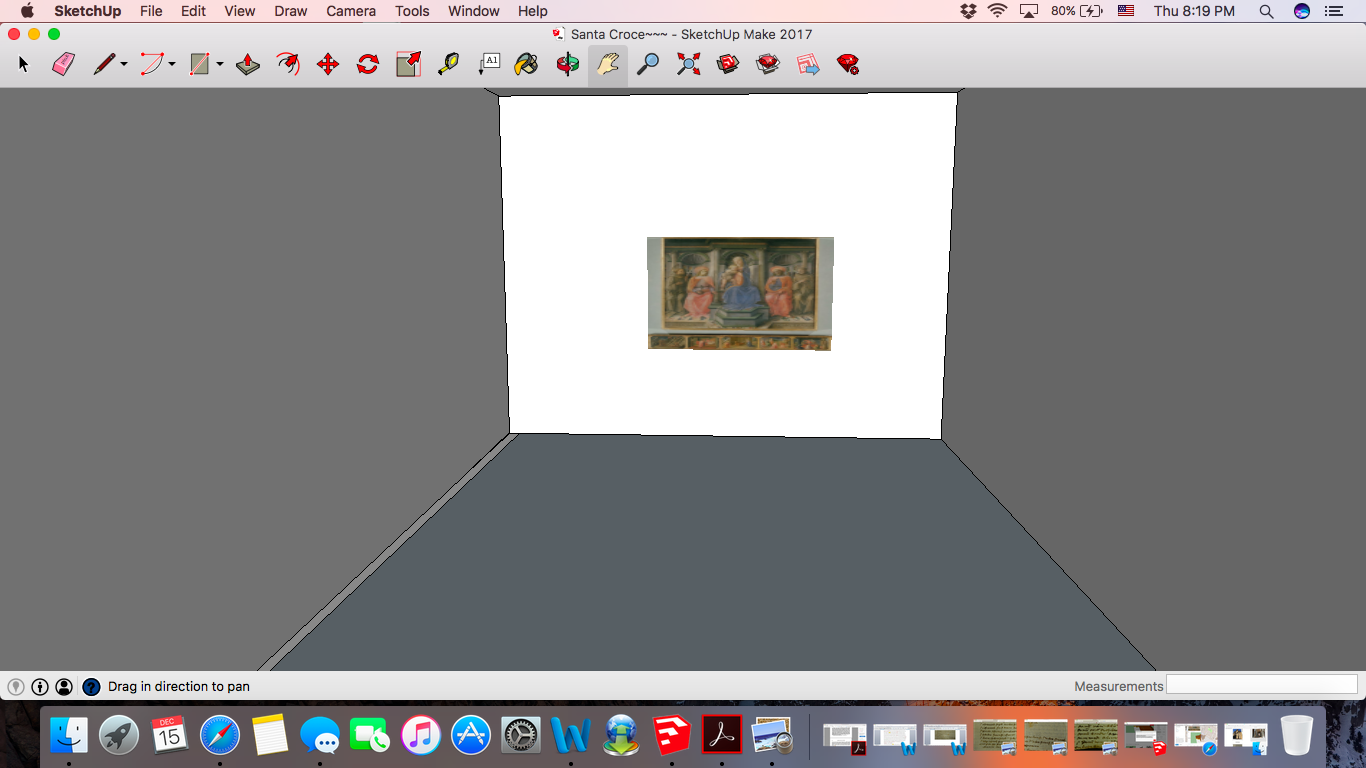Viewport: 1366px width, 768px height.
Task: Open Spotlight search in menu bar
Action: (x=1266, y=11)
